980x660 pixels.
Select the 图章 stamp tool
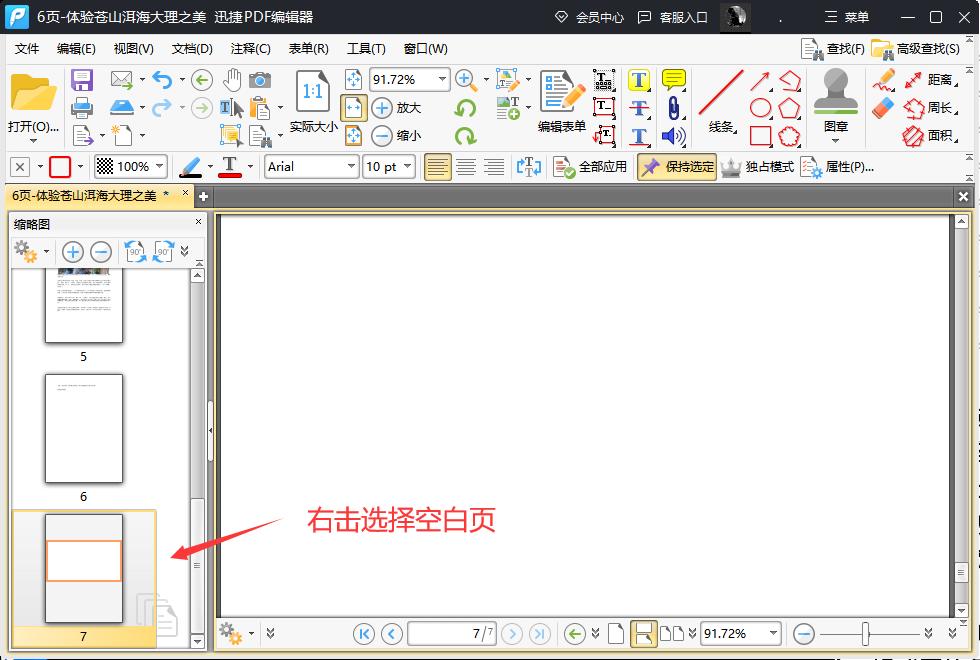[x=836, y=100]
